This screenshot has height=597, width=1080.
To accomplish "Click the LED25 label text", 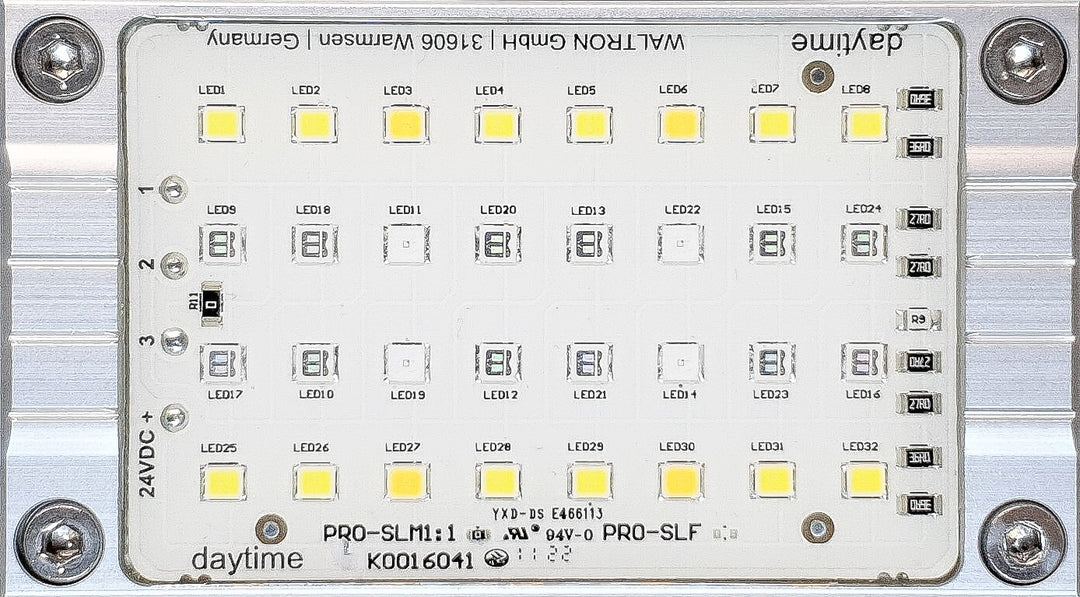I will pos(218,448).
